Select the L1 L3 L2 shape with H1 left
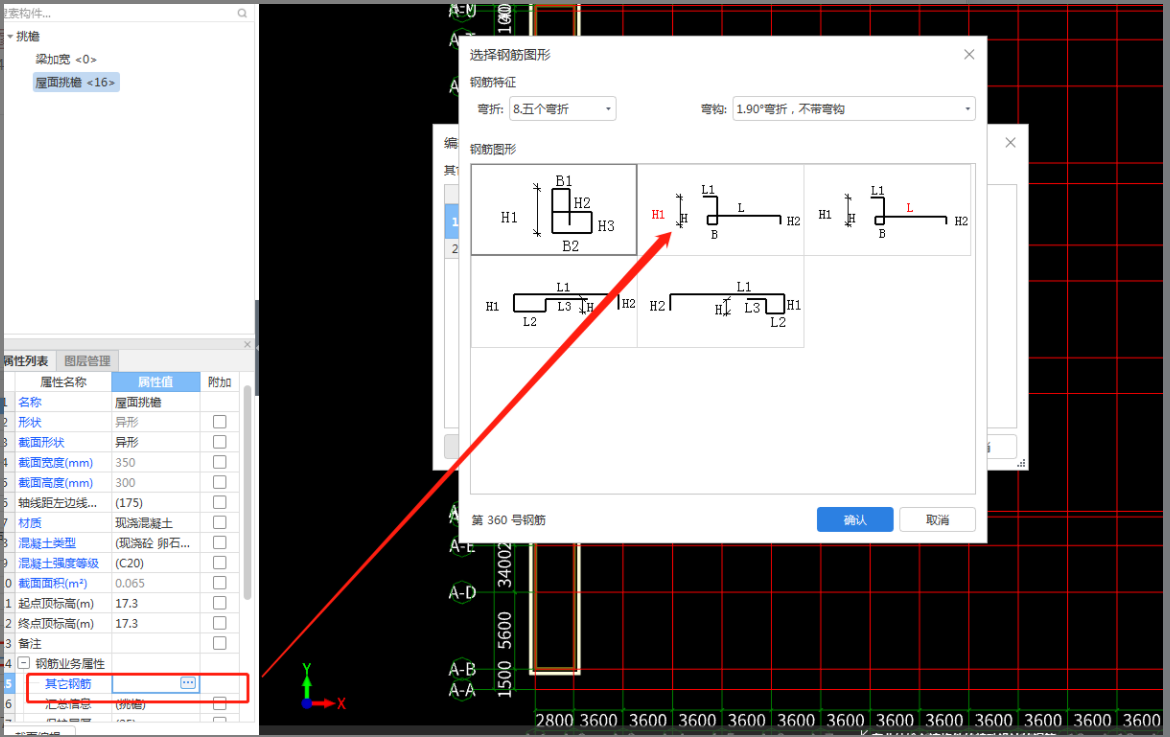Screen dimensions: 1170x737 (x=554, y=301)
